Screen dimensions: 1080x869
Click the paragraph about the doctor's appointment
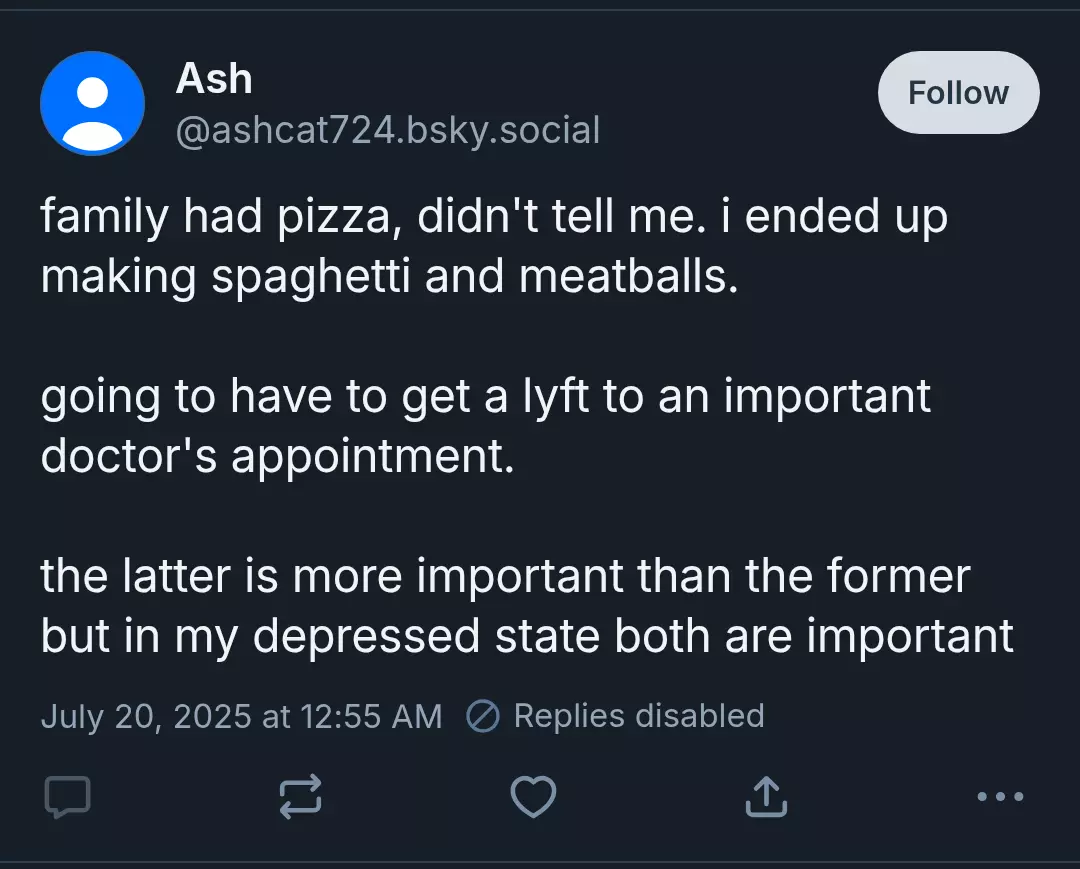(x=486, y=426)
